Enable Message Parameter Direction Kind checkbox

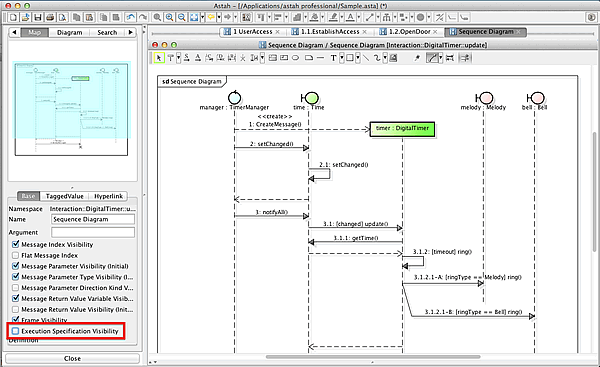[16, 288]
